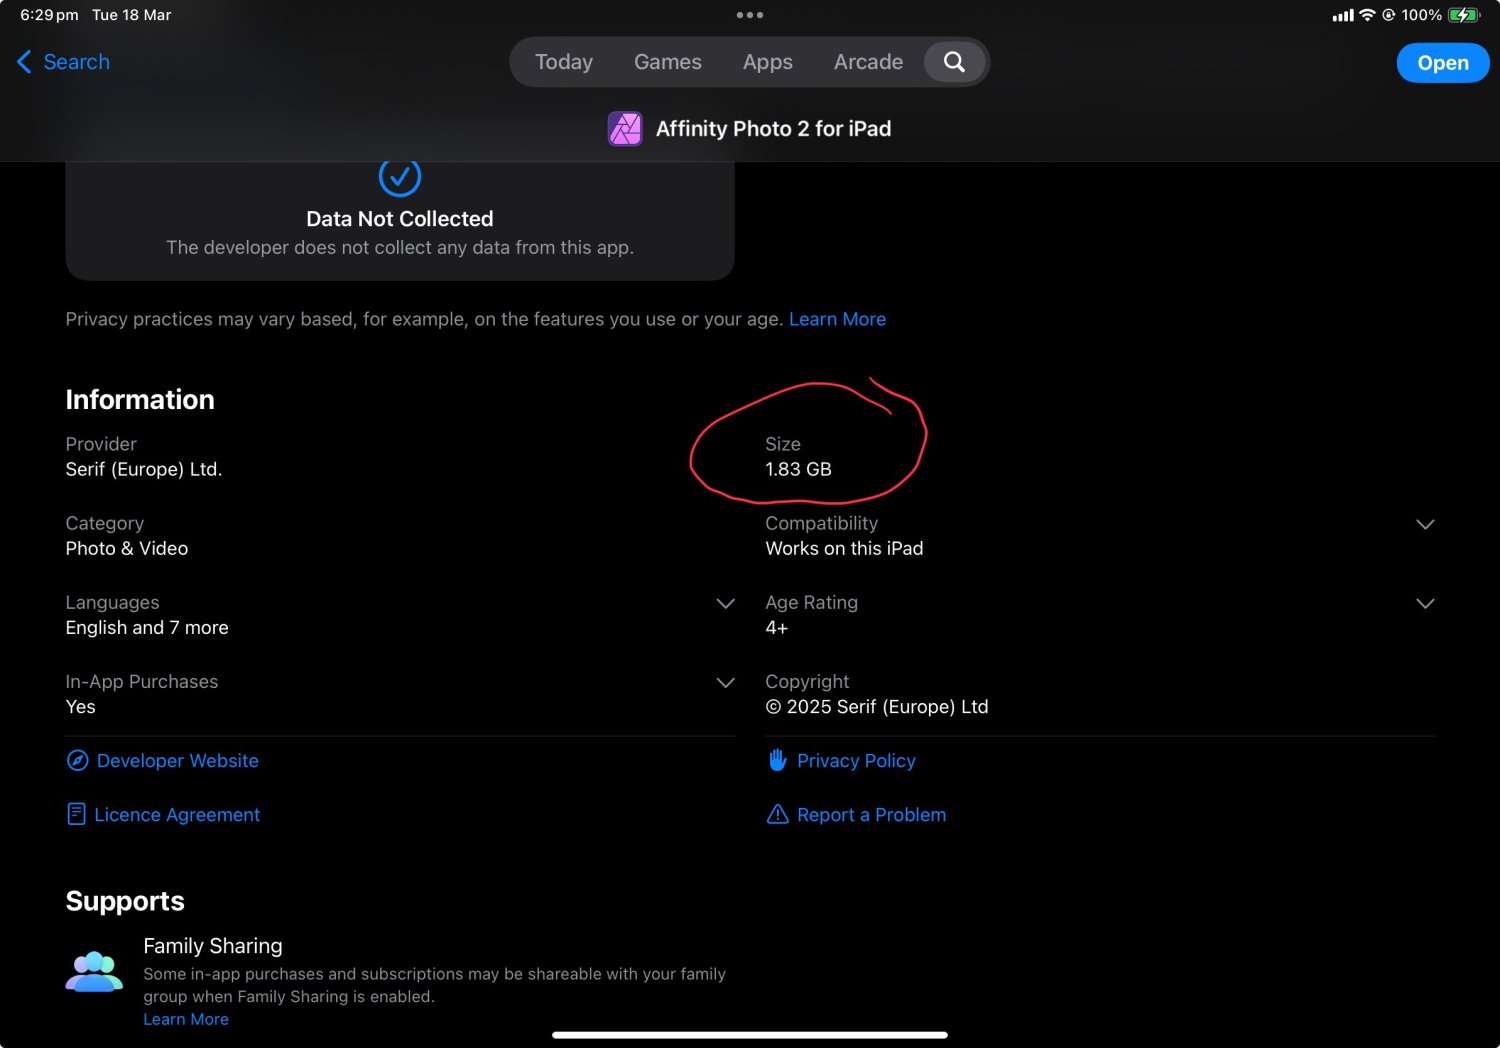Tap the Search back navigation link
This screenshot has height=1048, width=1500.
(x=62, y=61)
